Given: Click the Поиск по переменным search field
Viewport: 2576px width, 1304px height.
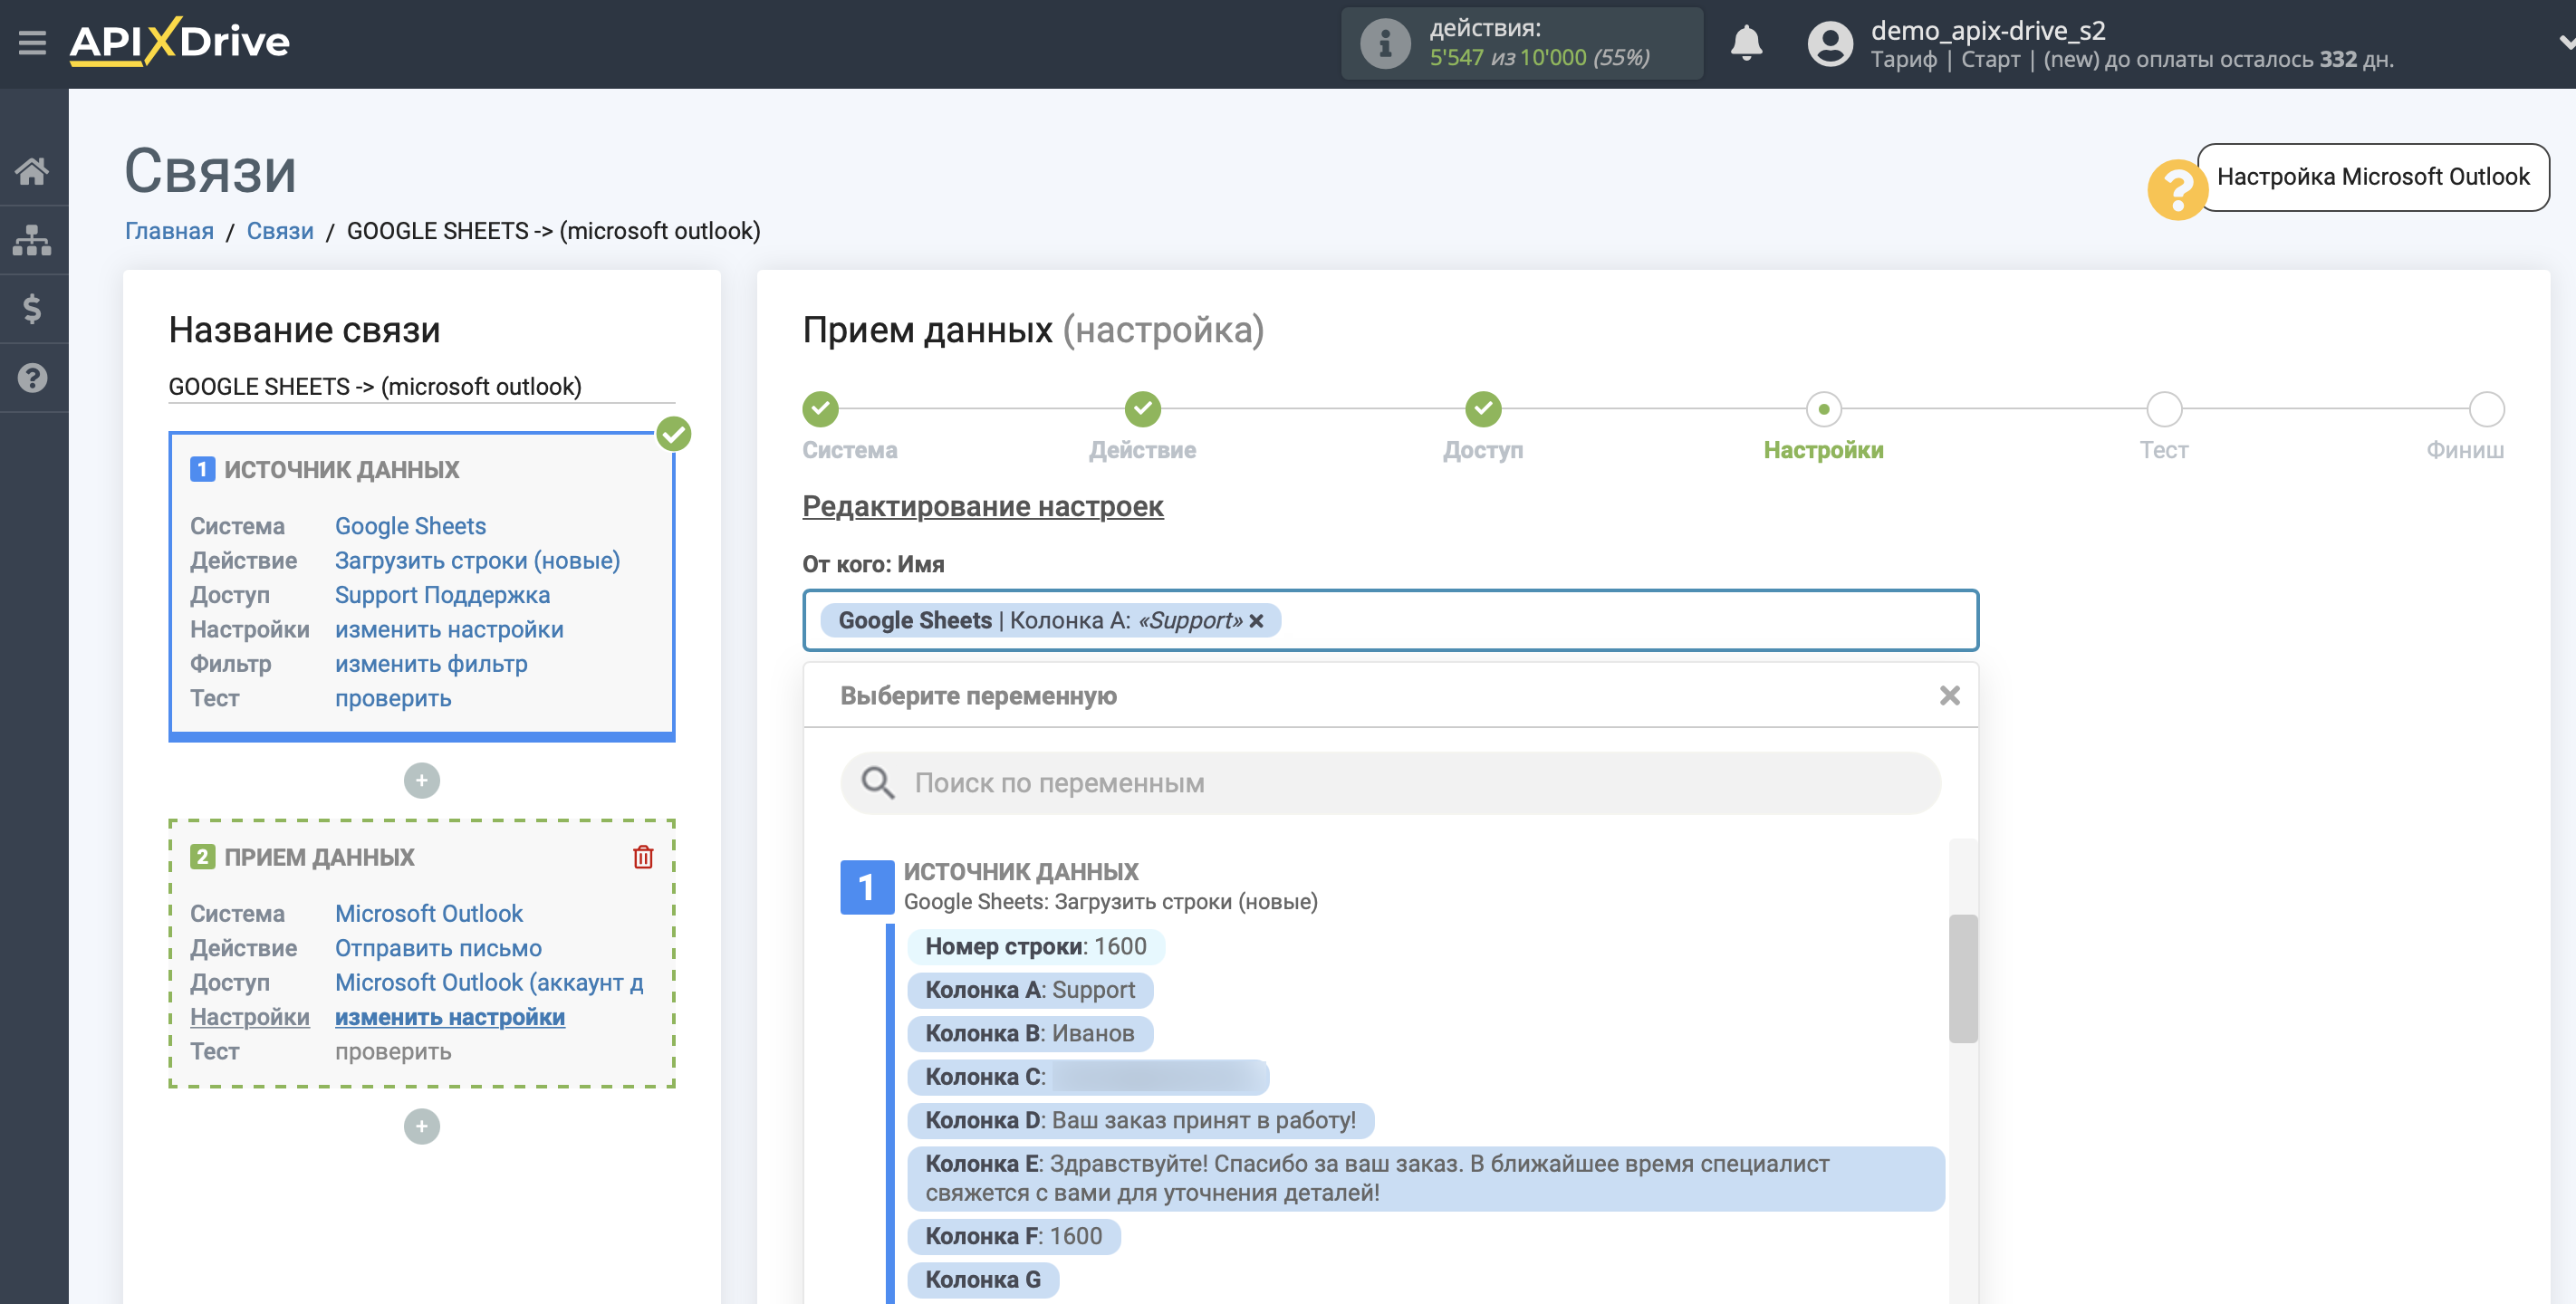Looking at the screenshot, I should [x=1390, y=783].
